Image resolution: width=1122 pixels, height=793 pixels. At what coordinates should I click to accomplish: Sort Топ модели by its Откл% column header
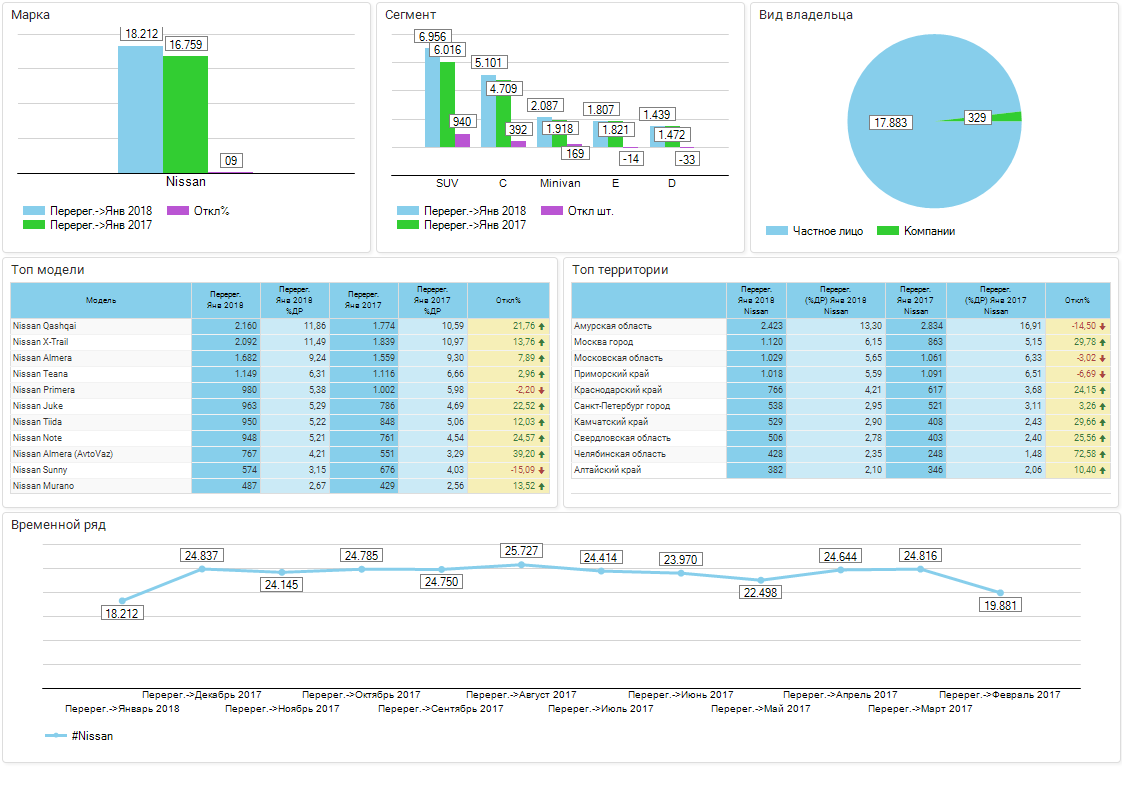[x=509, y=301]
